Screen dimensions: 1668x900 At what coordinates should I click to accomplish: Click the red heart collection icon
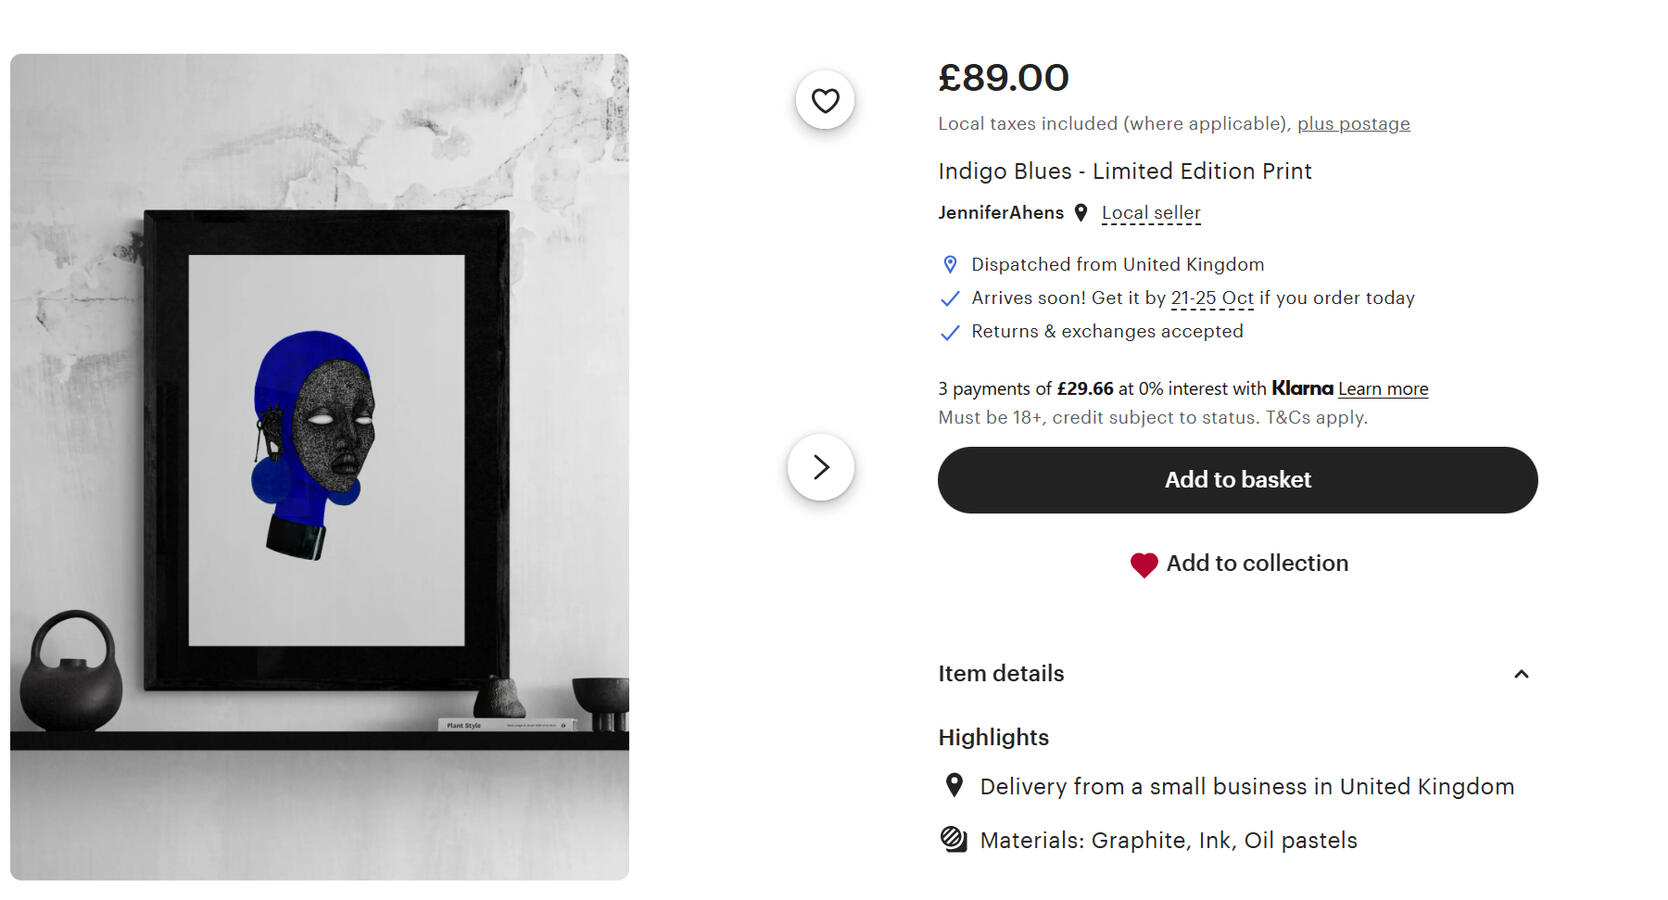click(1144, 565)
